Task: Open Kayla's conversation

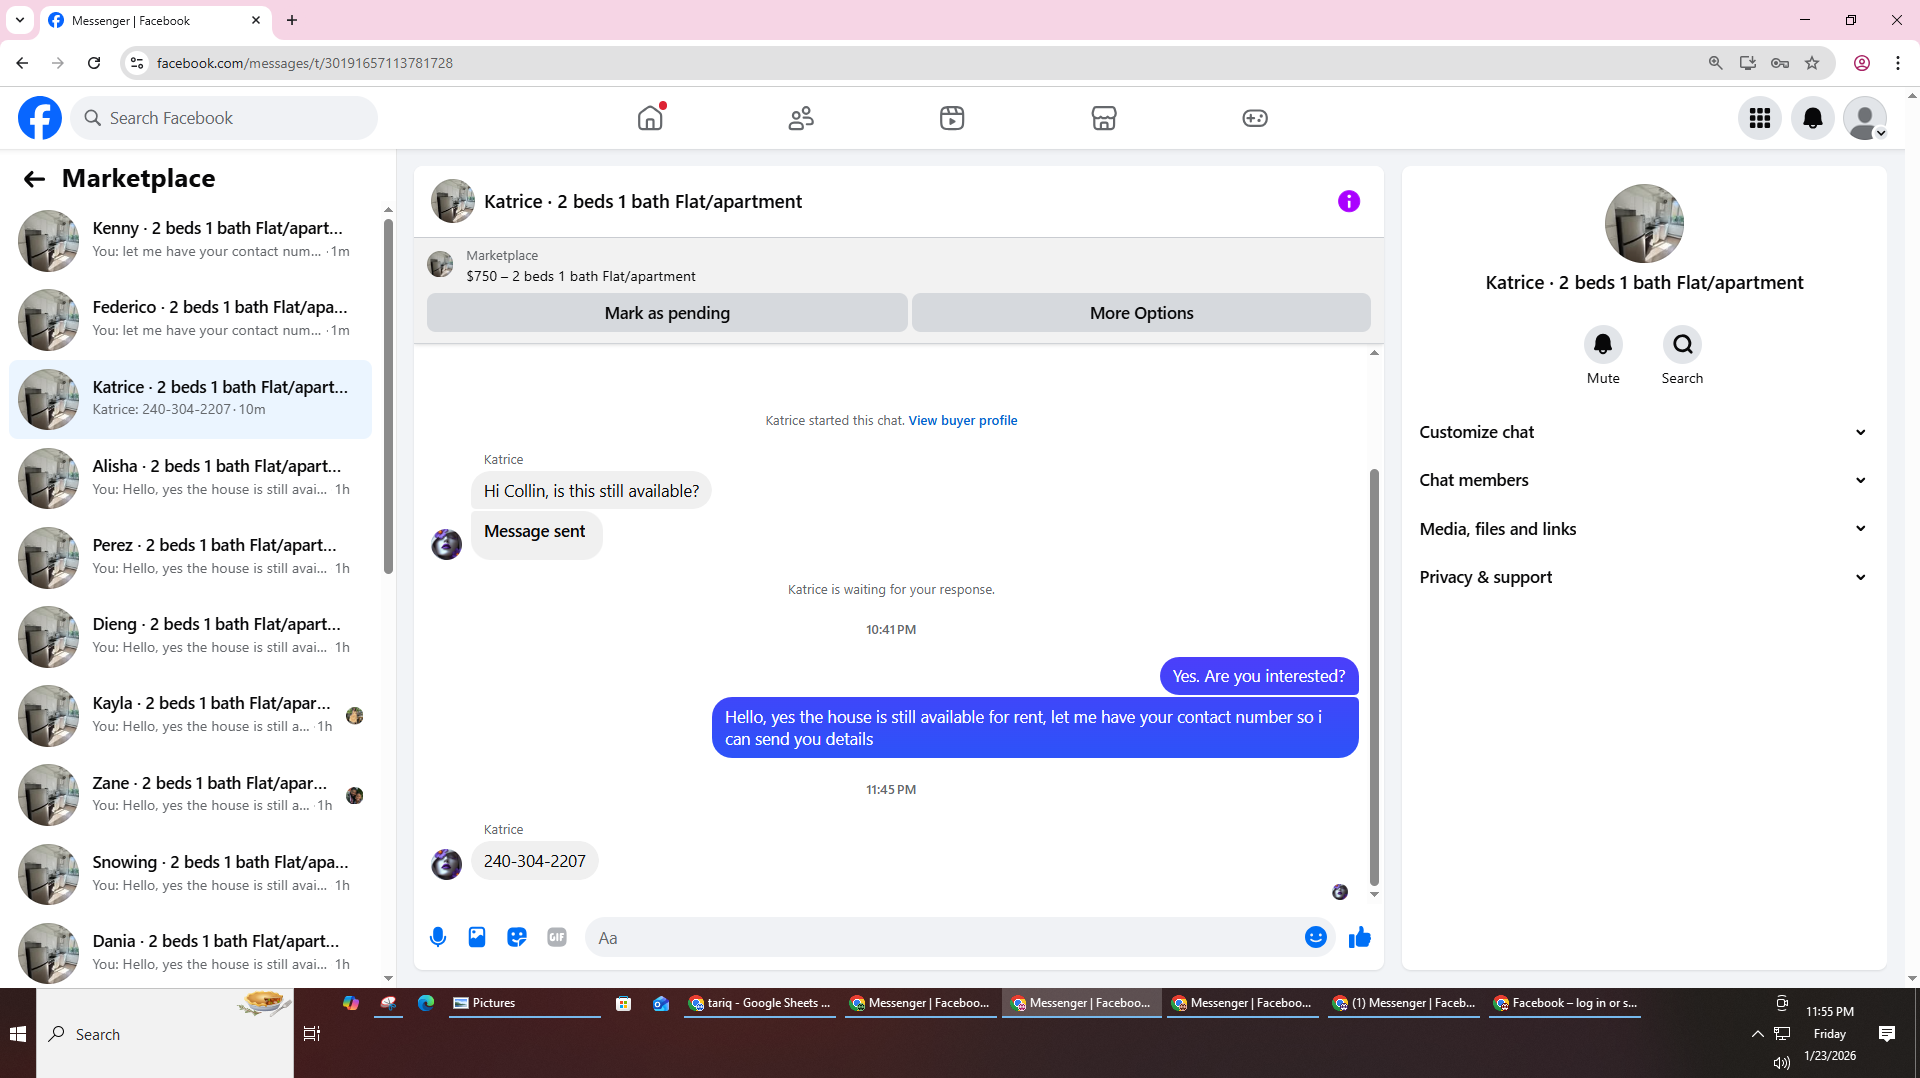Action: [190, 715]
